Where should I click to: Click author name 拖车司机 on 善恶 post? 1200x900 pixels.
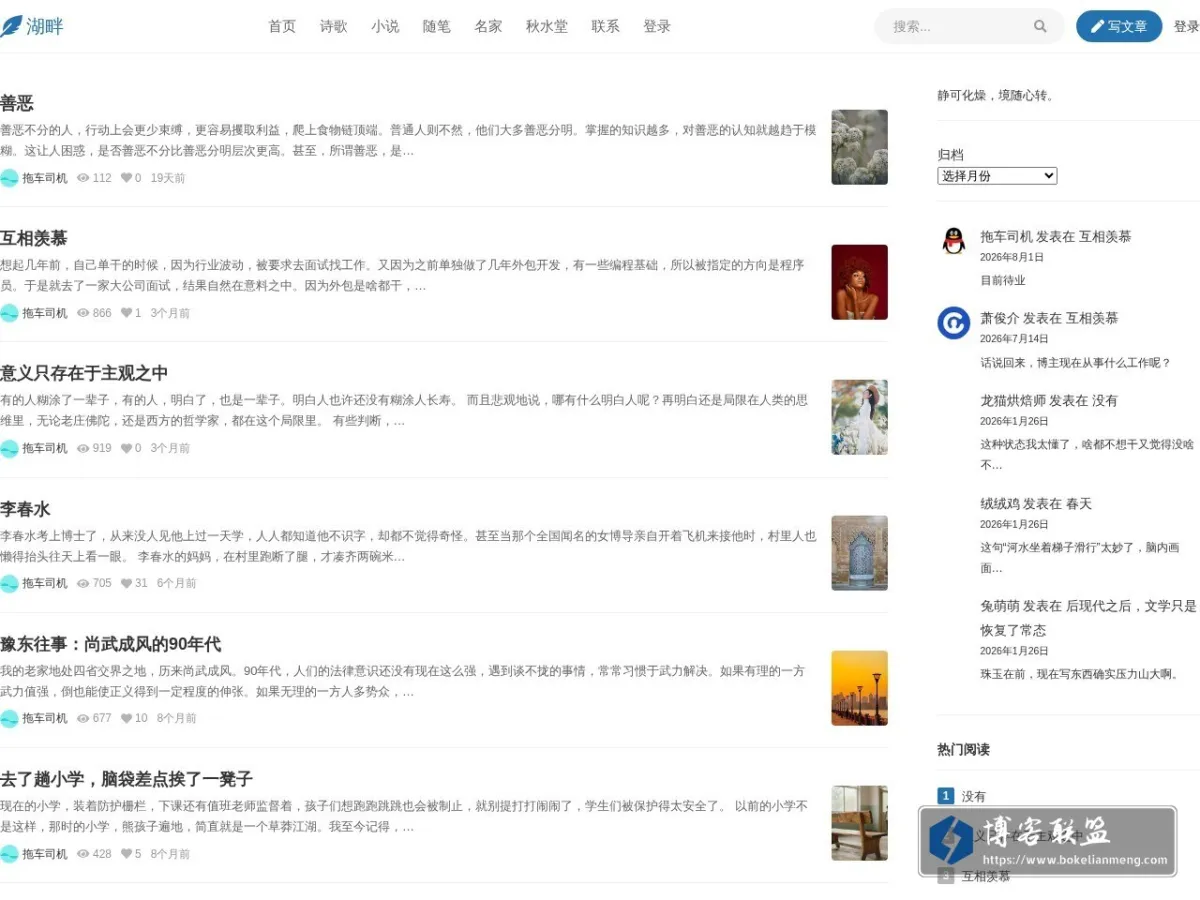tap(45, 178)
